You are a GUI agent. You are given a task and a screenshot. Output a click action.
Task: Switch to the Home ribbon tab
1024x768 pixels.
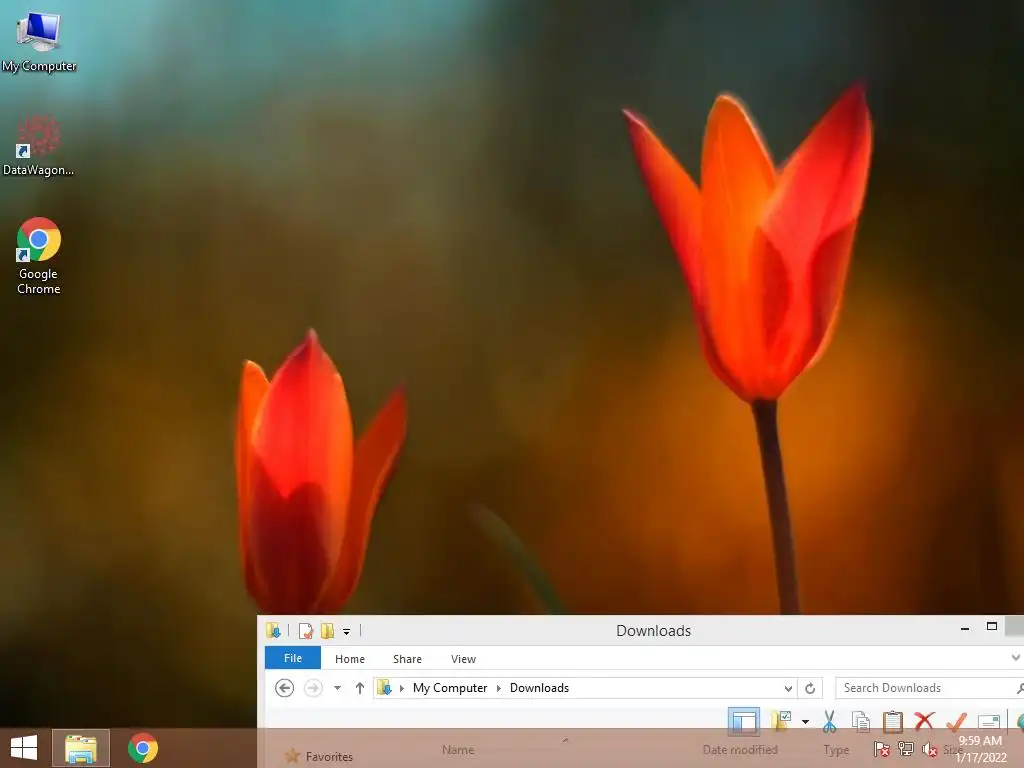click(x=350, y=659)
